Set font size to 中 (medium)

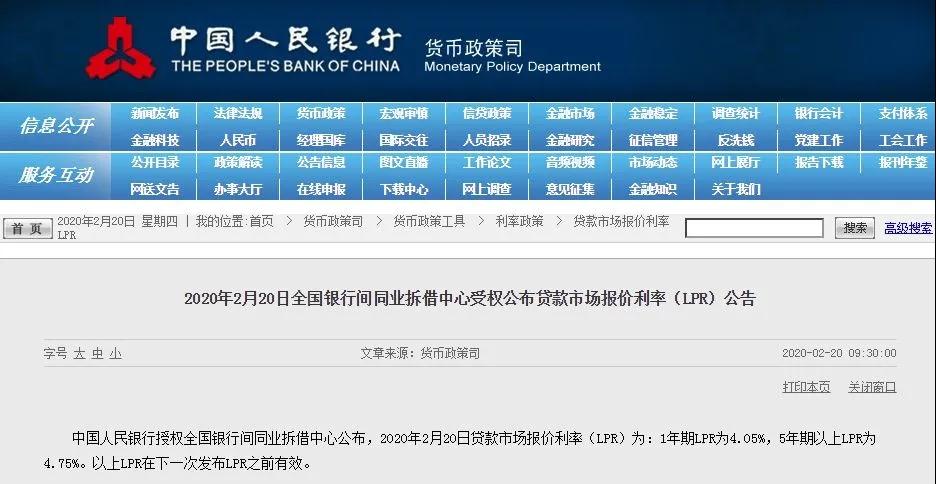pyautogui.click(x=97, y=354)
